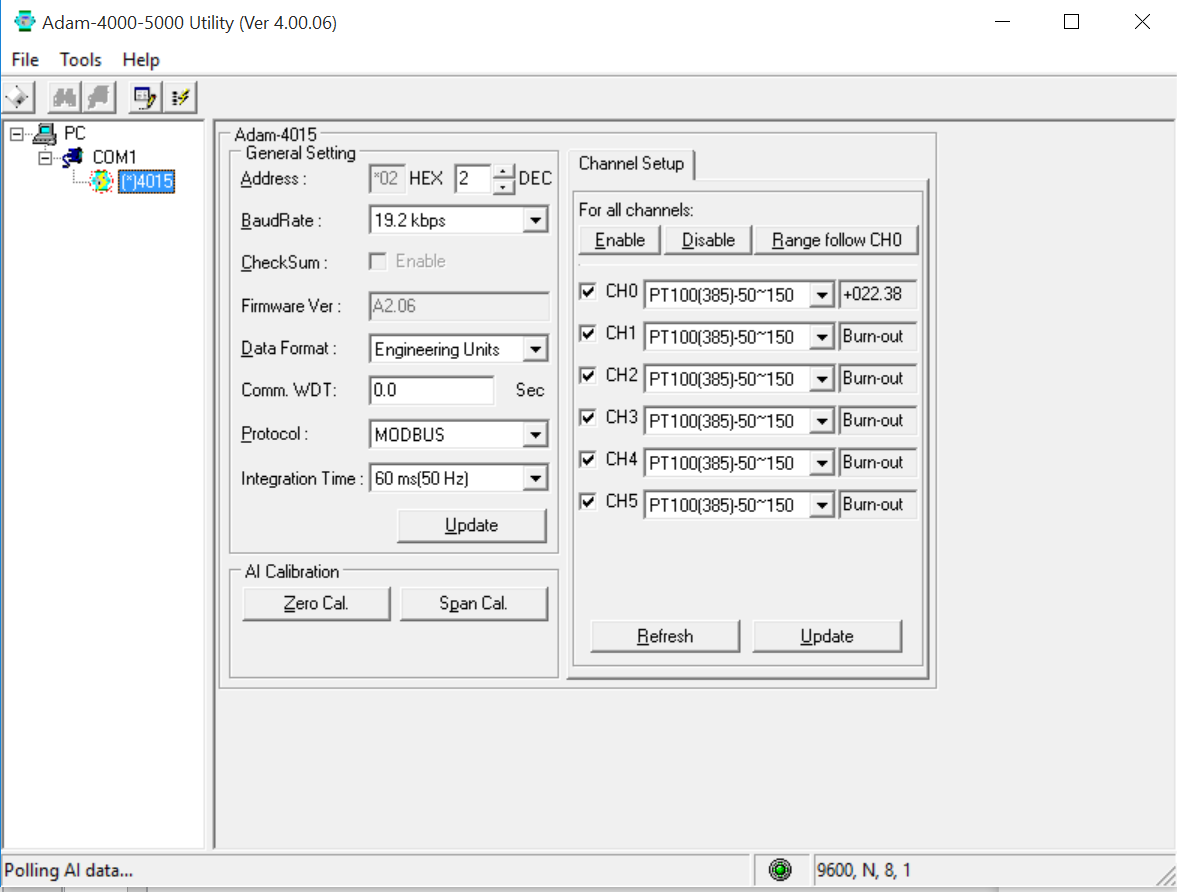Click the Adam utility title bar icon
This screenshot has width=1177, height=892.
(x=24, y=22)
